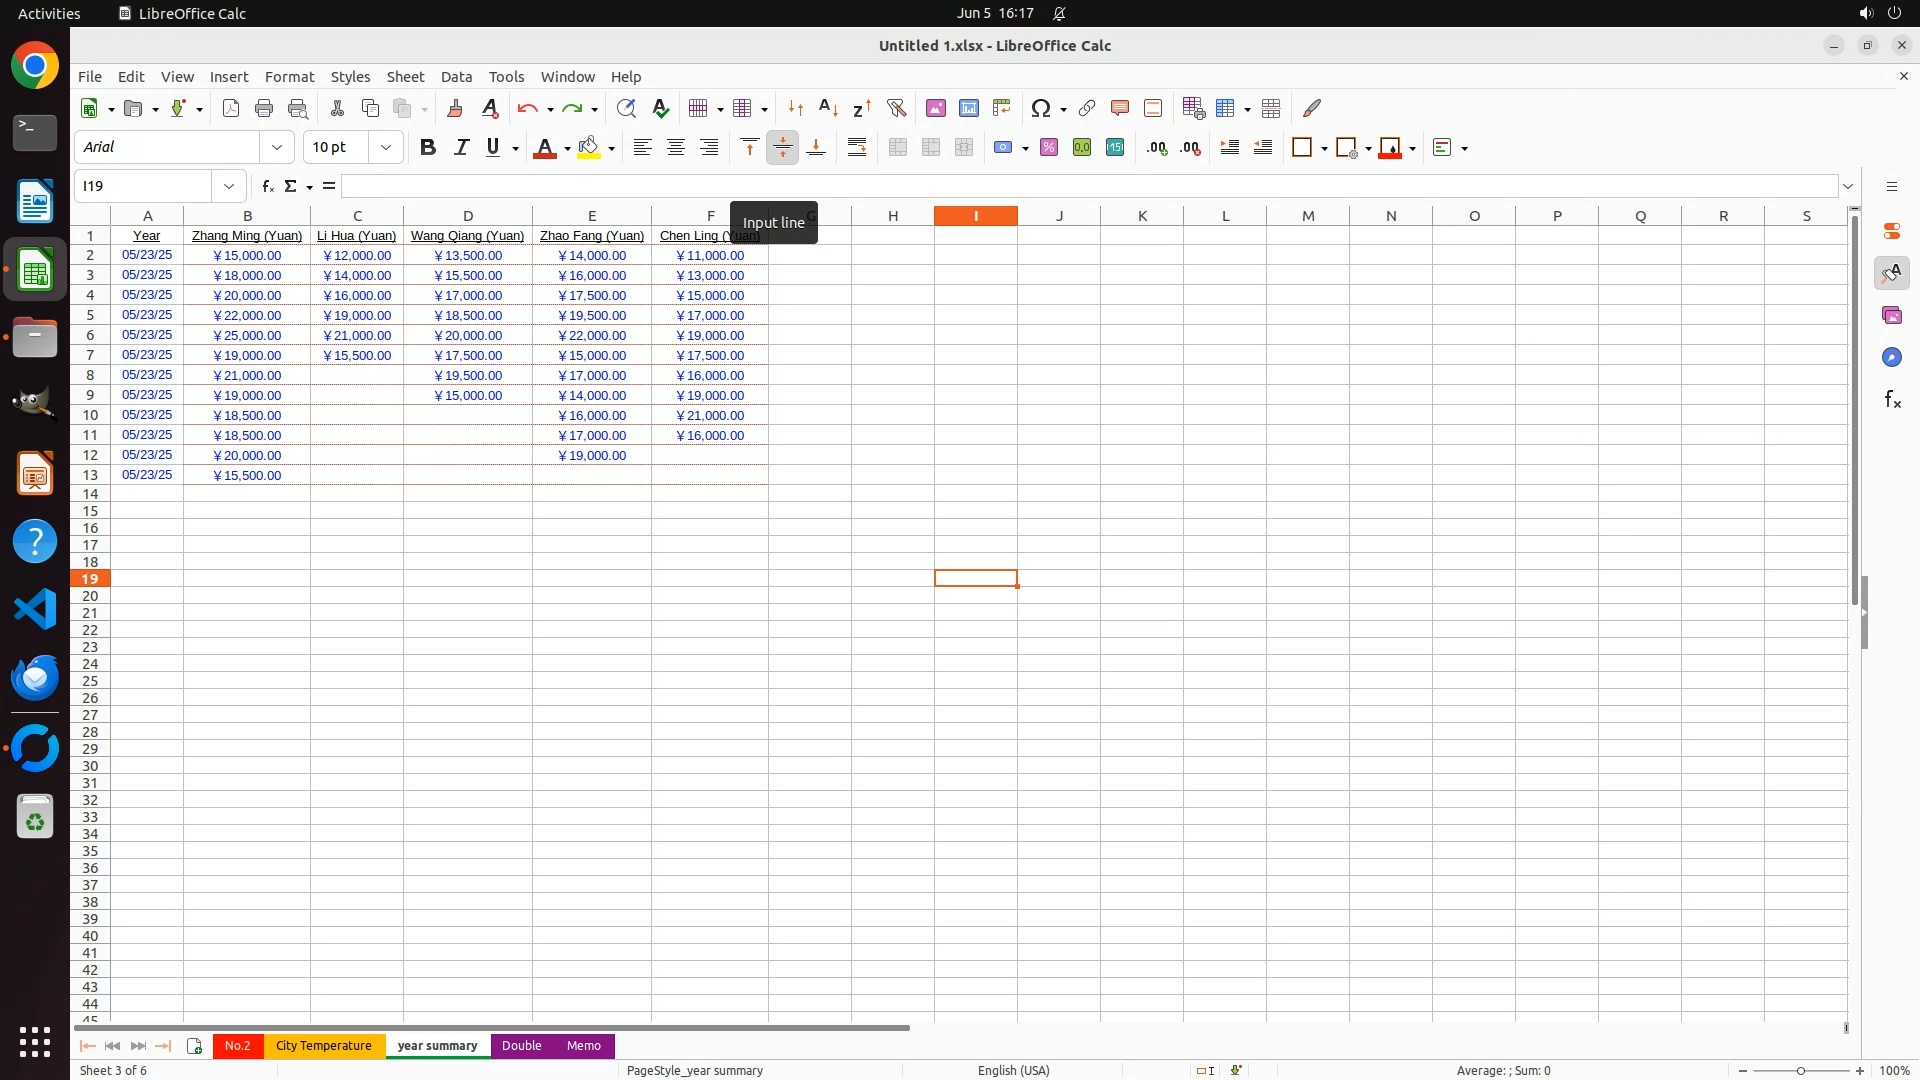Viewport: 1920px width, 1080px height.
Task: Click the AutoFilter icon
Action: 896,108
